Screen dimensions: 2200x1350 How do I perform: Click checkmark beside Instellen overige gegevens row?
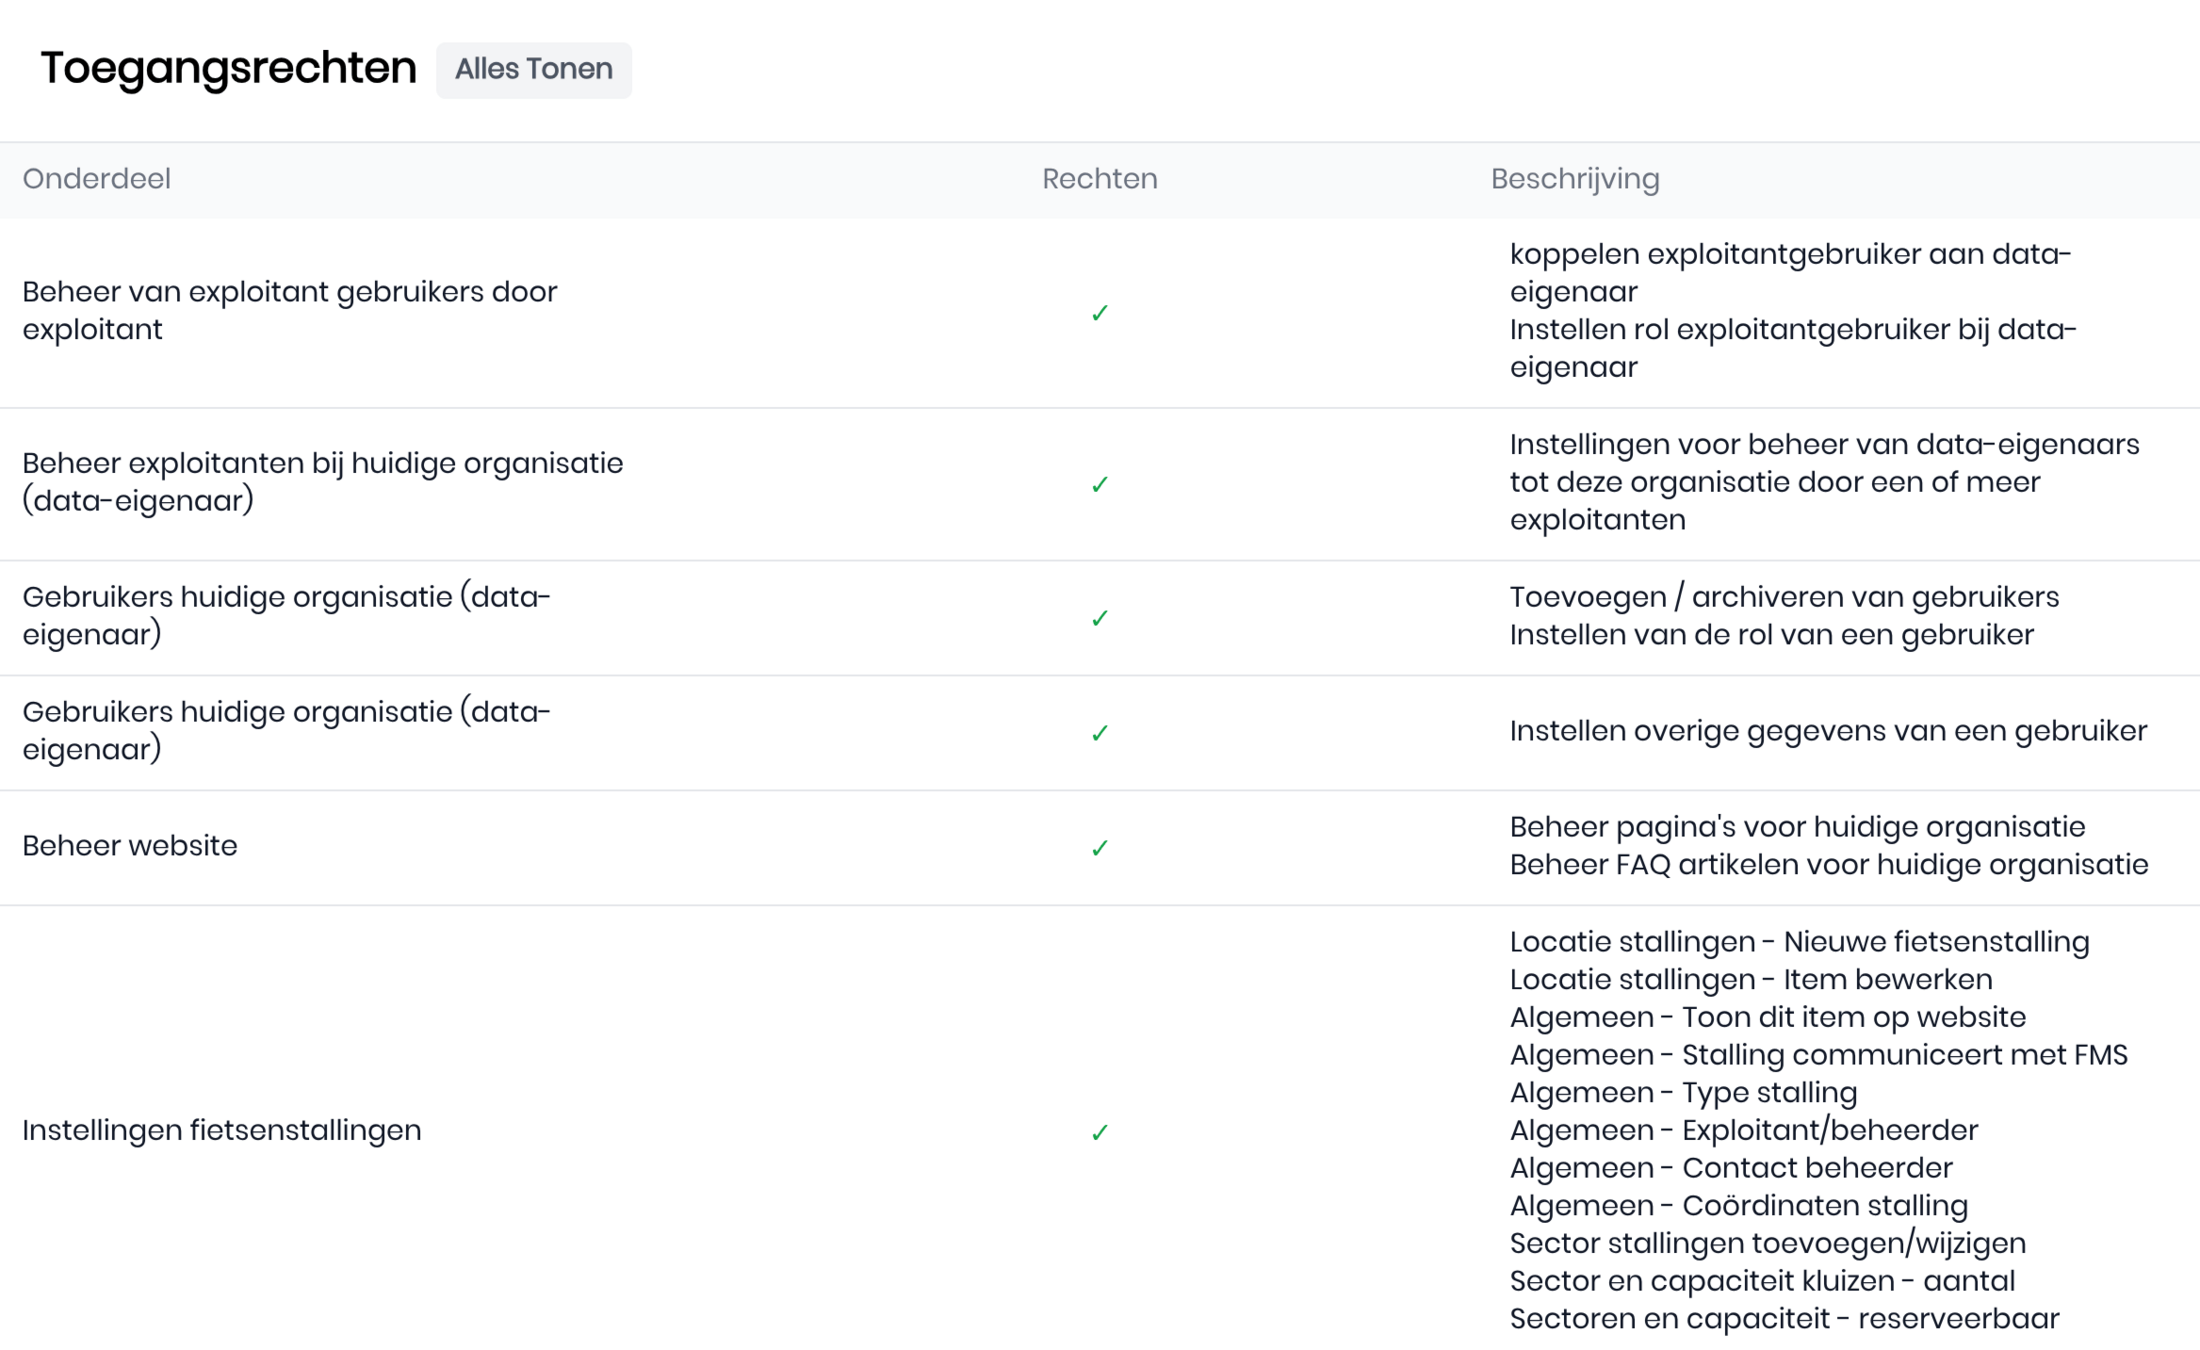point(1099,733)
